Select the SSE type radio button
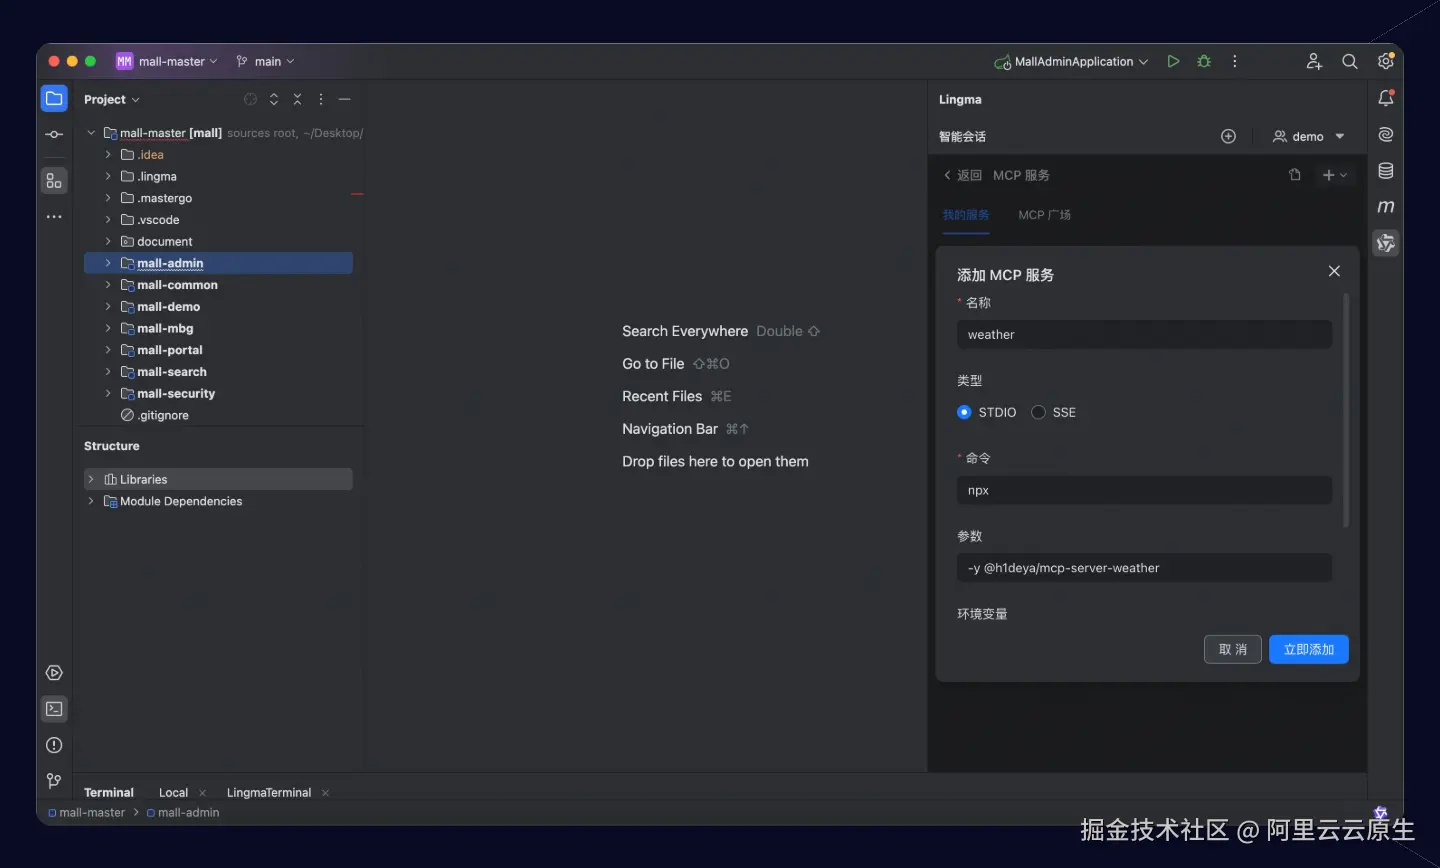This screenshot has width=1440, height=868. coord(1038,412)
